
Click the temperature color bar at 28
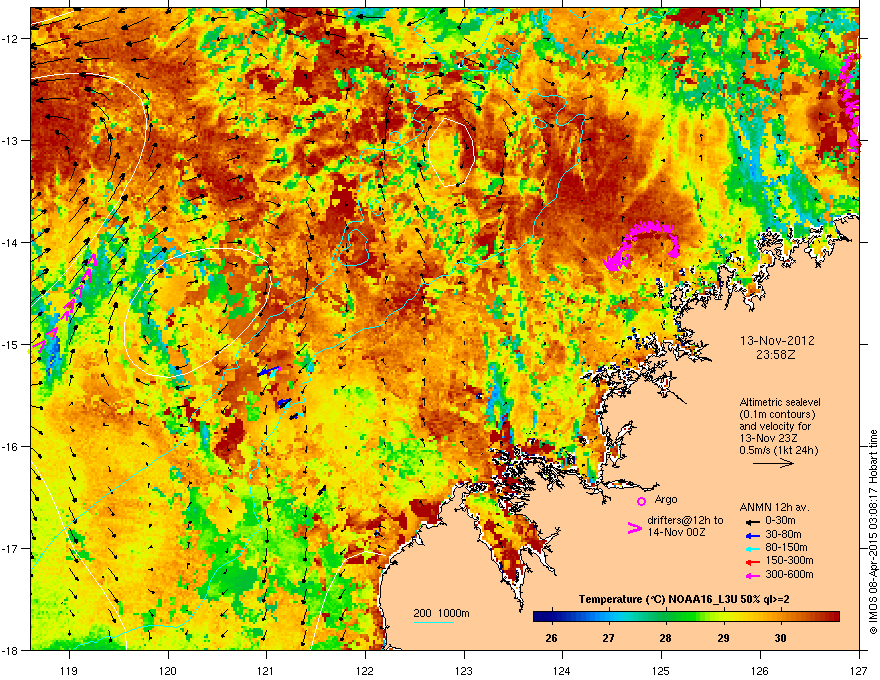pyautogui.click(x=666, y=616)
